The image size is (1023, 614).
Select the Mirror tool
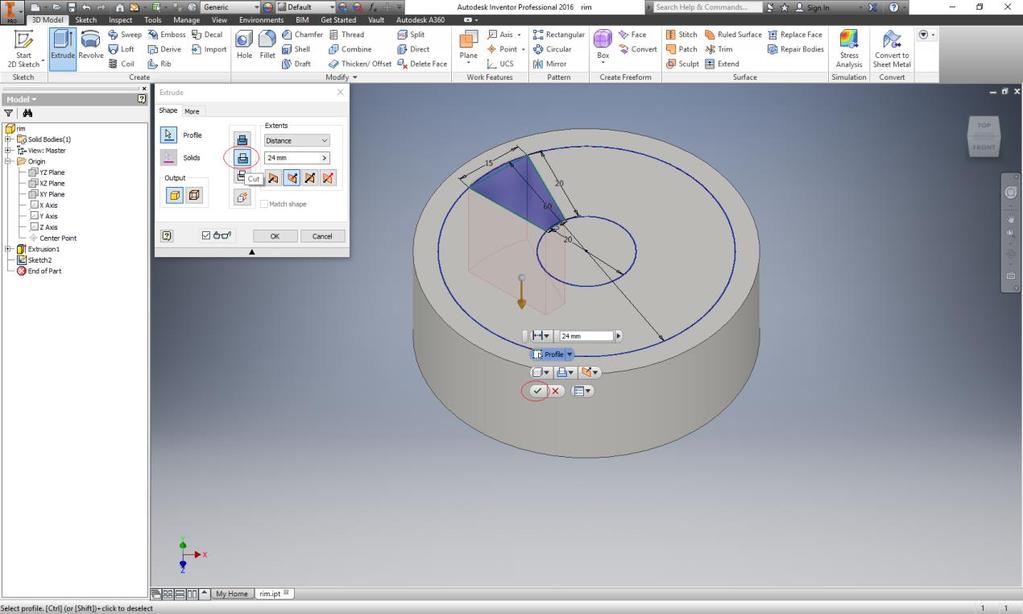click(x=549, y=64)
